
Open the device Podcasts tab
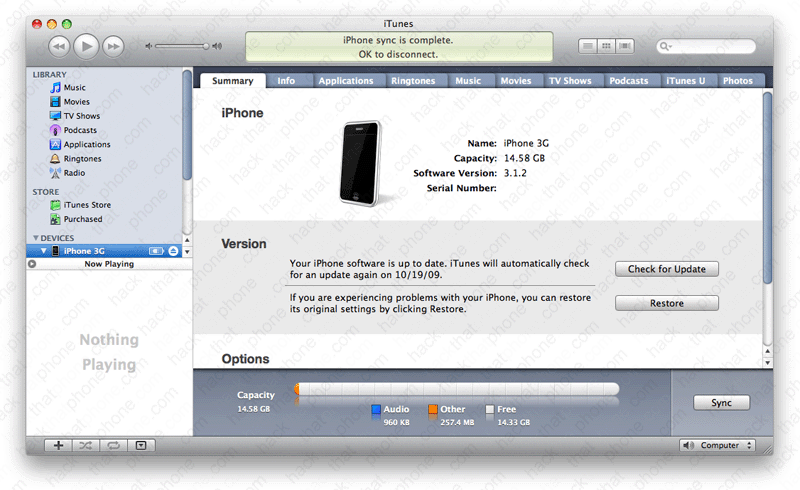629,81
